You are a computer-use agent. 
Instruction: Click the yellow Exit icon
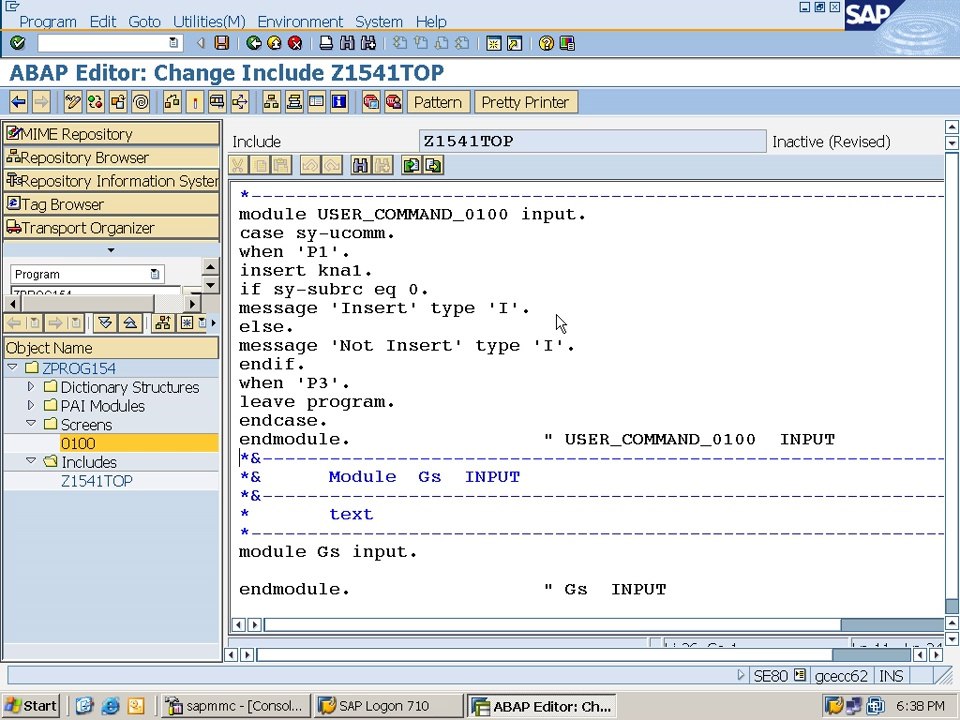(274, 43)
